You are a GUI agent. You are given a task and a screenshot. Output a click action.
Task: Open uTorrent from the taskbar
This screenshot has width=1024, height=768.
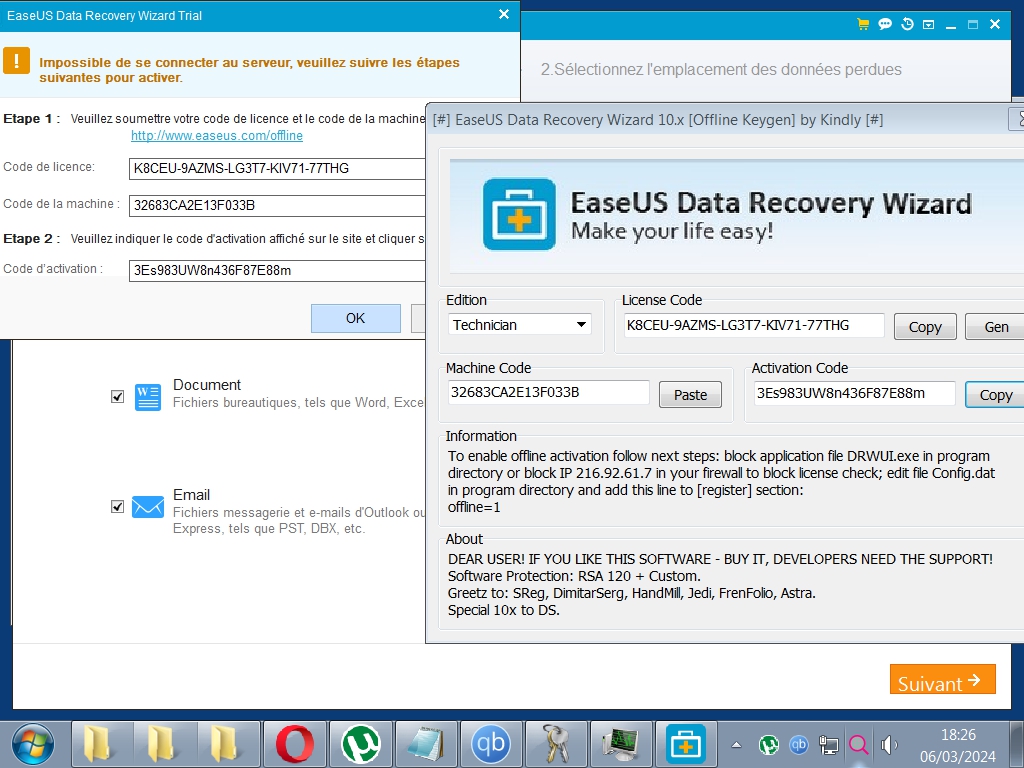click(x=361, y=744)
